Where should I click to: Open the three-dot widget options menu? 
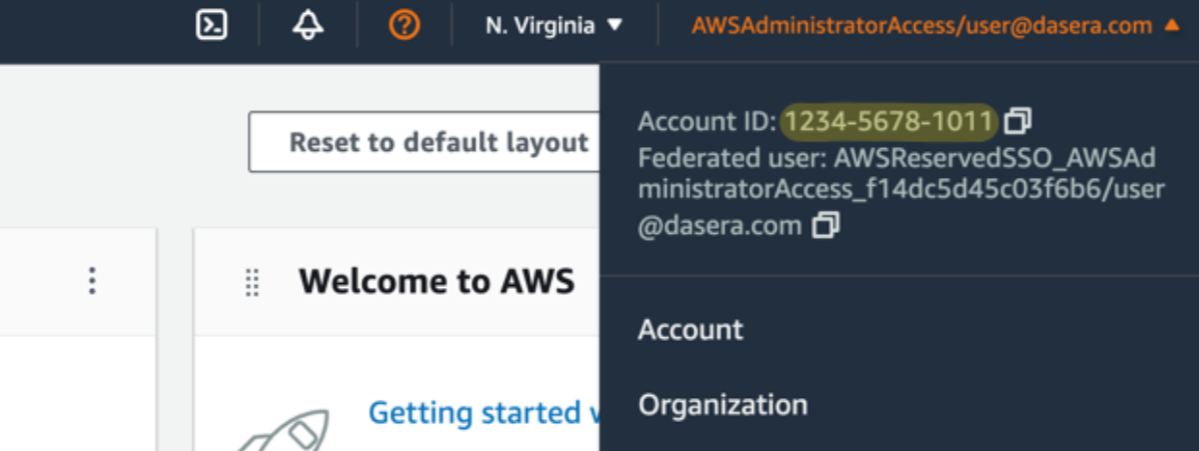coord(92,281)
